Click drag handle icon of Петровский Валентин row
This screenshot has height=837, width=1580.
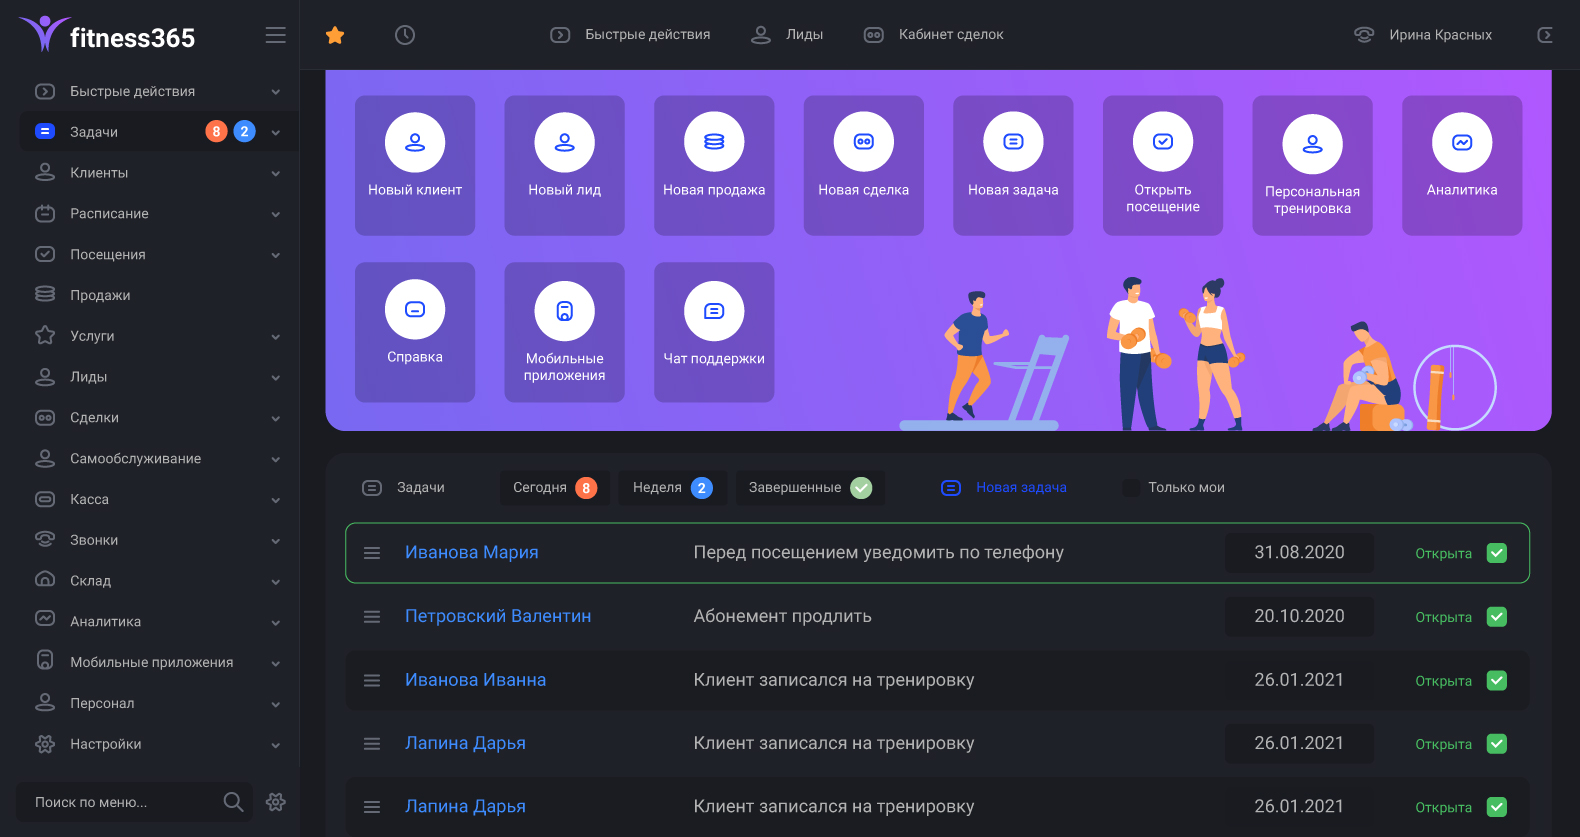(372, 617)
